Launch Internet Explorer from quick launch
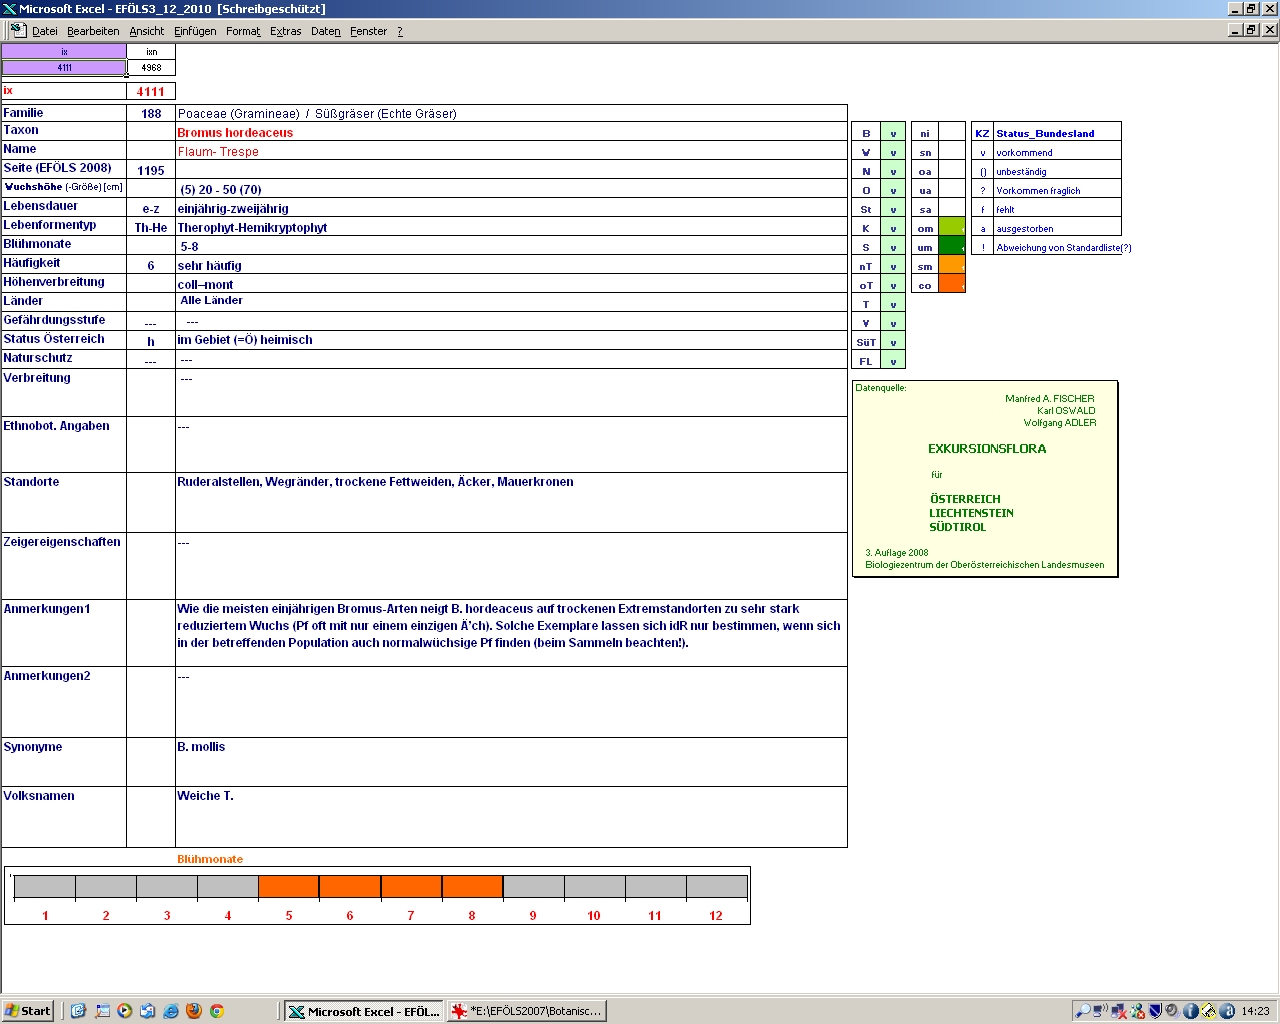This screenshot has width=1280, height=1024. coord(171,1011)
